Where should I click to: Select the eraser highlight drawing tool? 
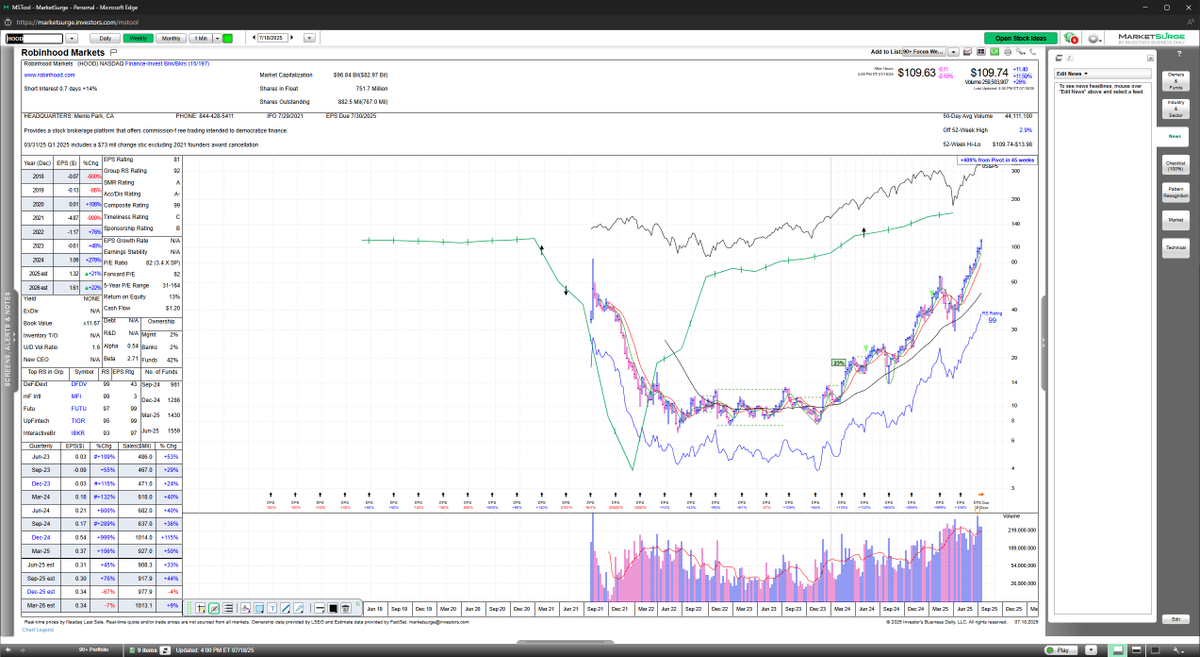(245, 608)
